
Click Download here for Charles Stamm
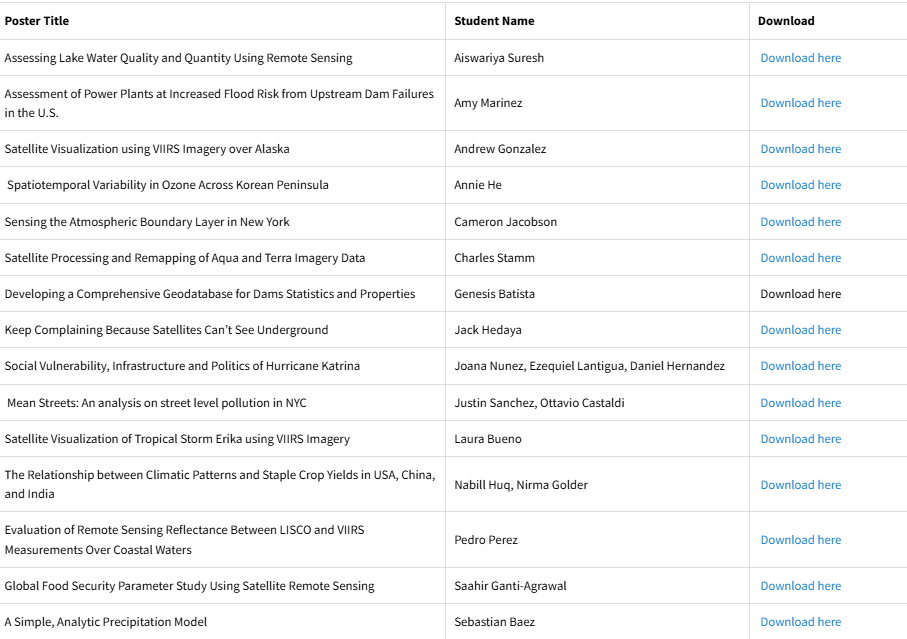pos(800,258)
